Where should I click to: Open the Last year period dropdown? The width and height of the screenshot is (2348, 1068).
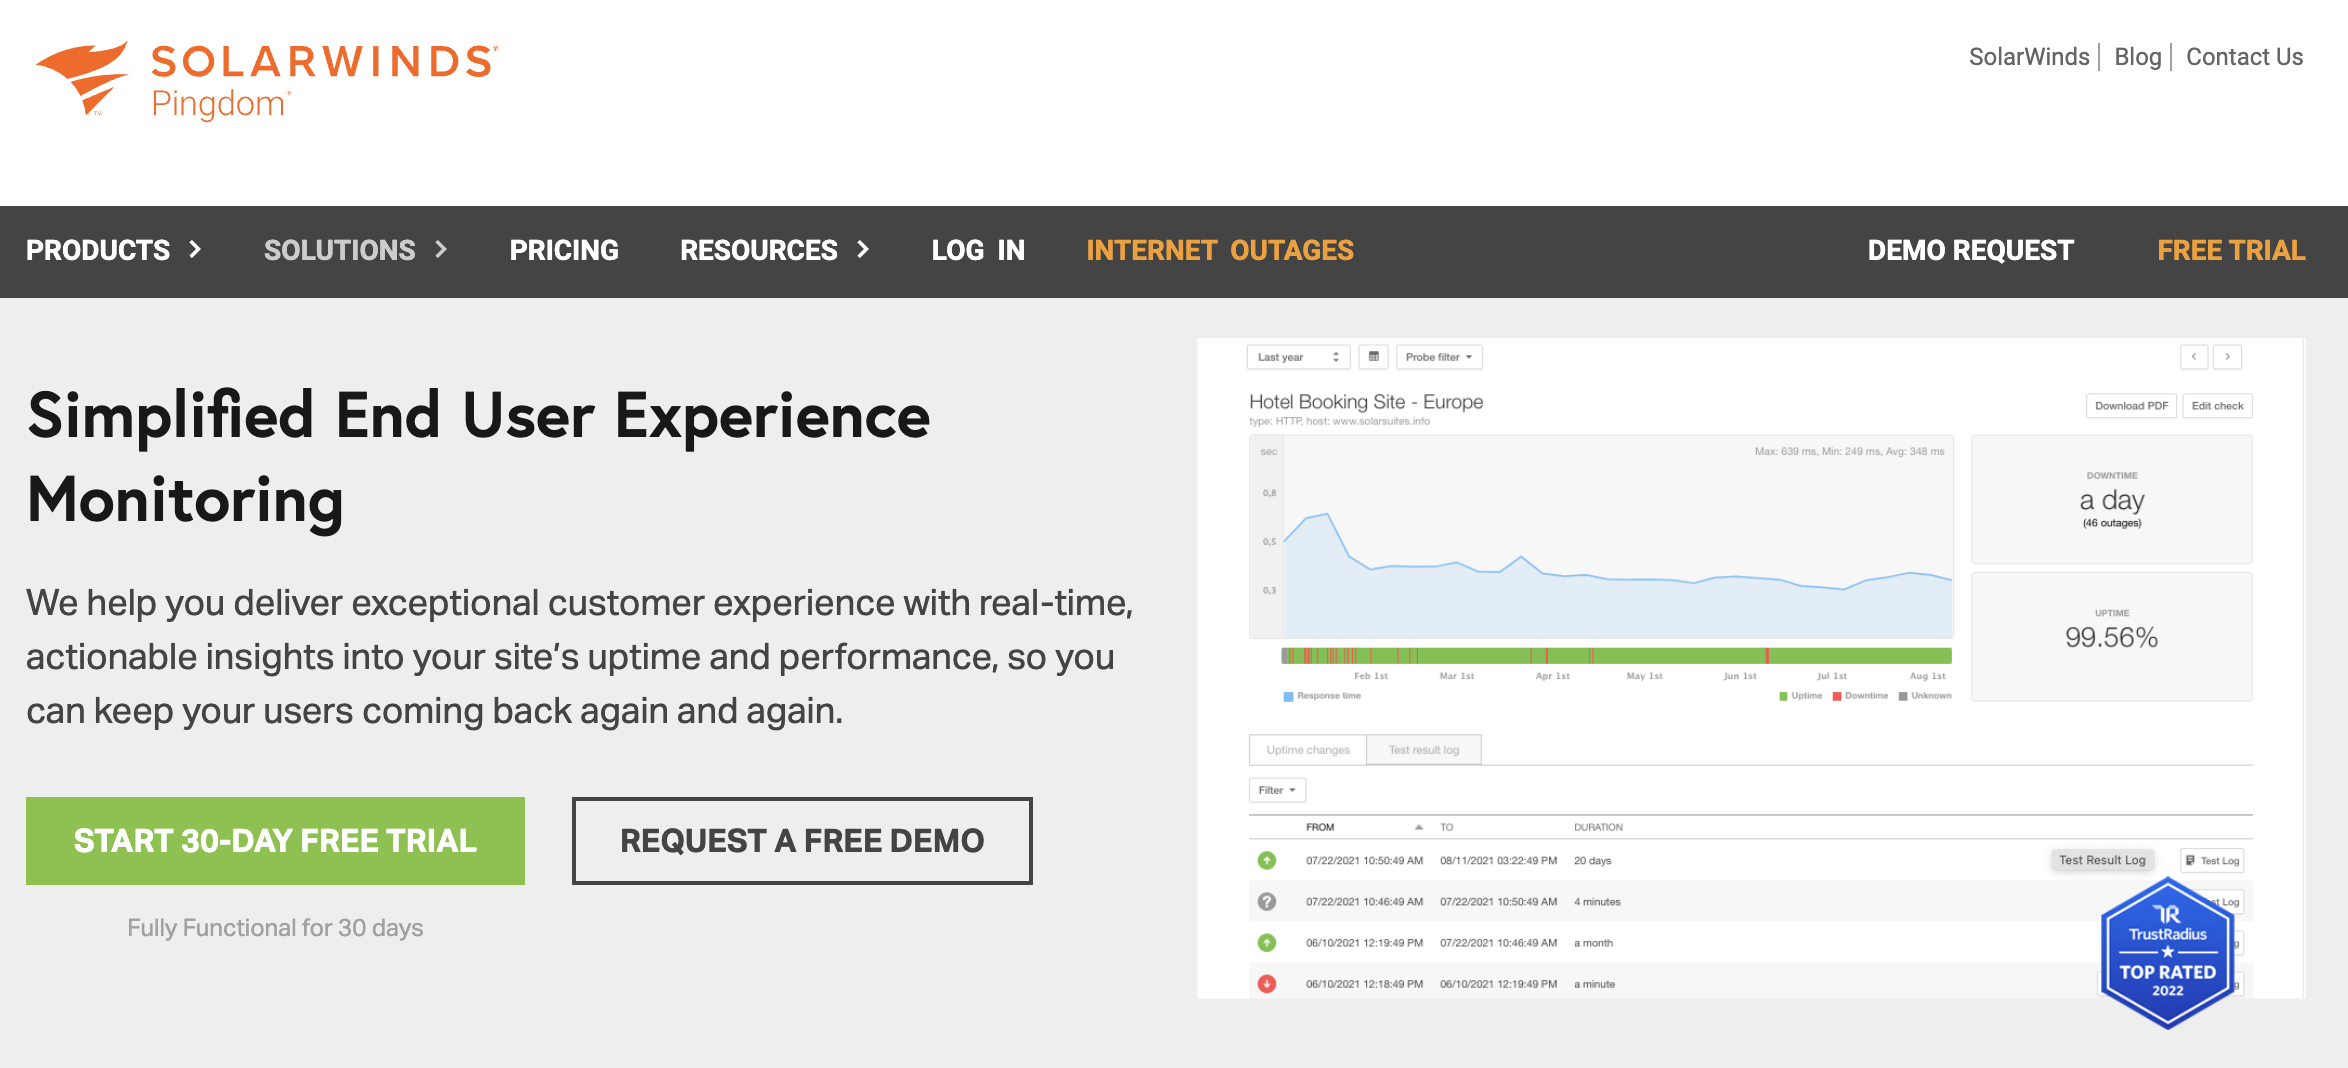pyautogui.click(x=1298, y=357)
